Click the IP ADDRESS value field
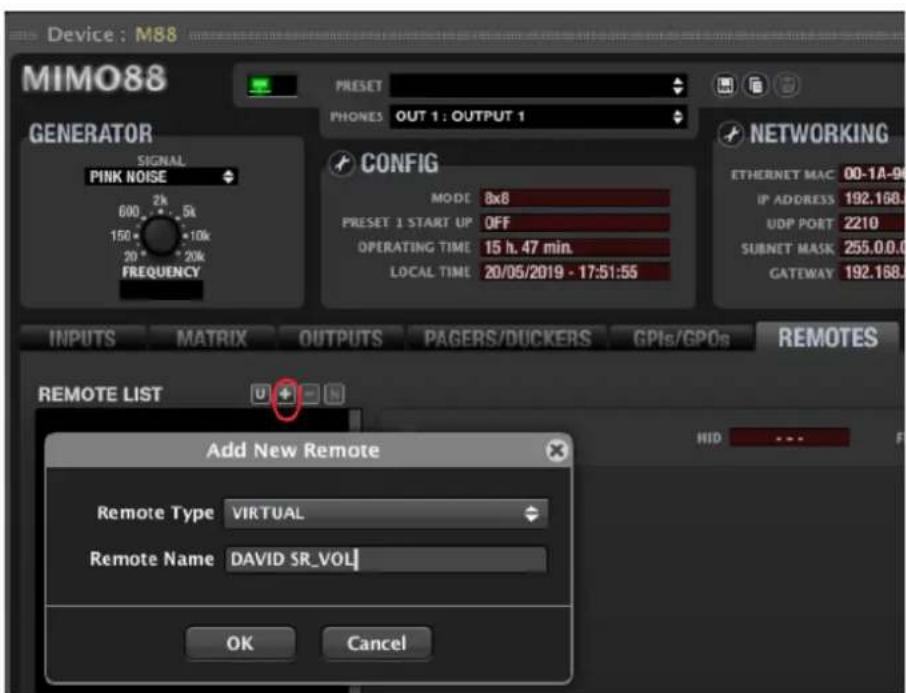906x693 pixels. [x=872, y=199]
